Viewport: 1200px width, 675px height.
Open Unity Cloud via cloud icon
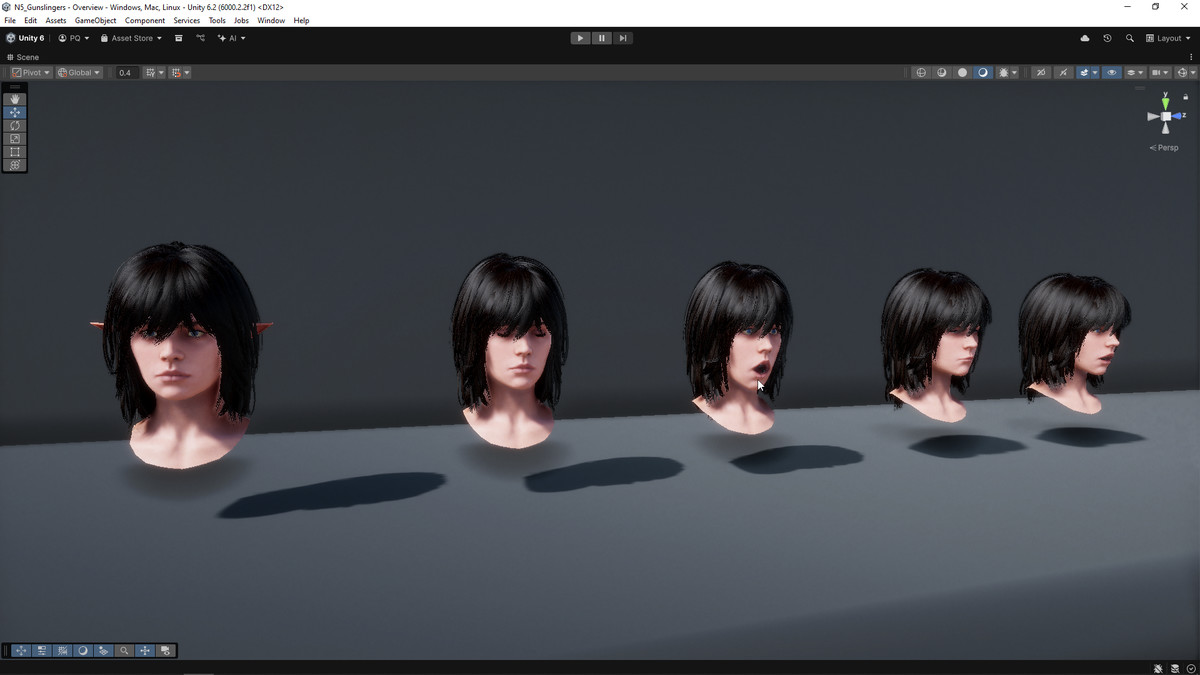pyautogui.click(x=1085, y=38)
